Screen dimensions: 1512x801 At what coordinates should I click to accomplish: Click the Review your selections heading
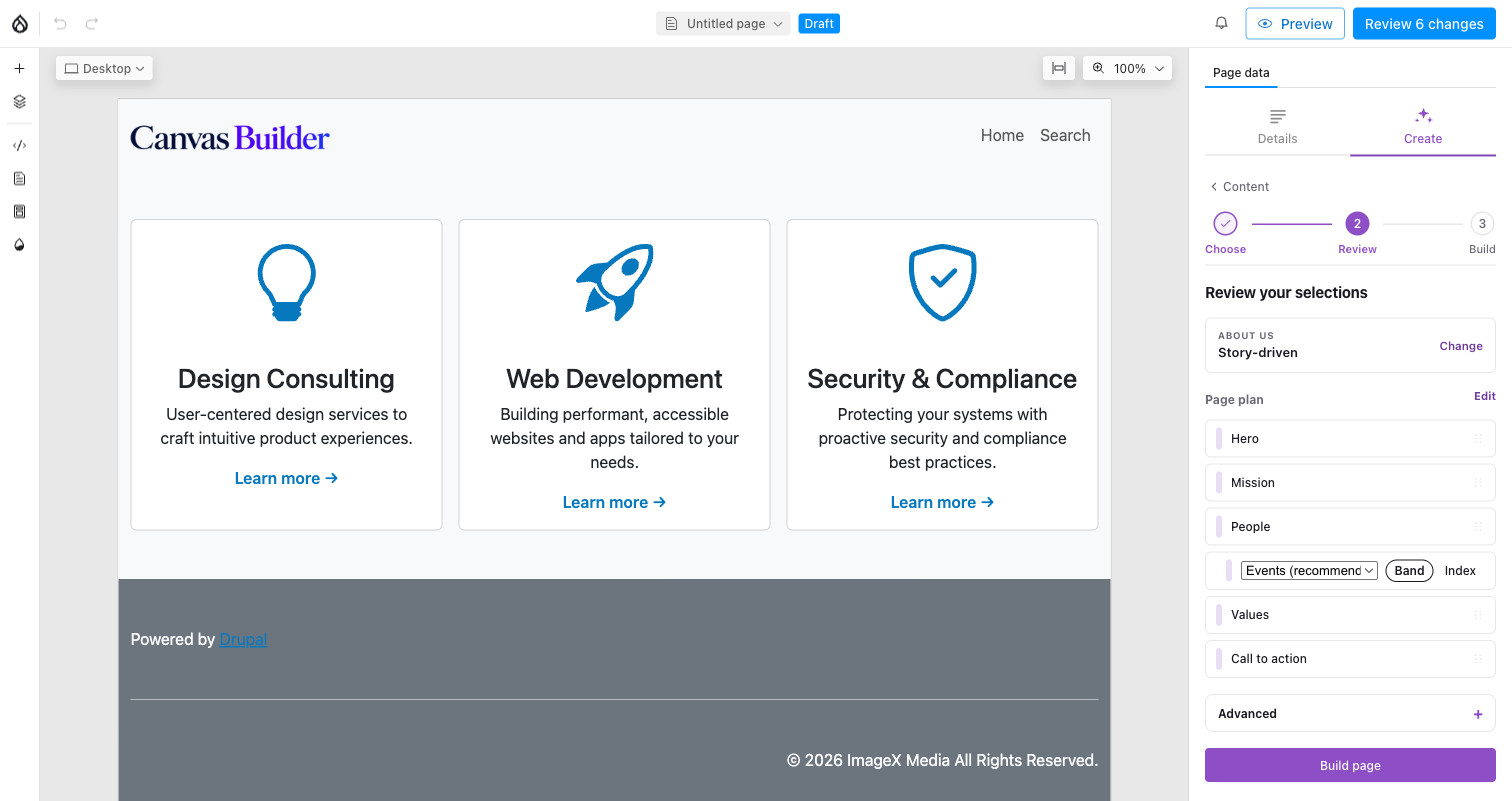pos(1286,293)
